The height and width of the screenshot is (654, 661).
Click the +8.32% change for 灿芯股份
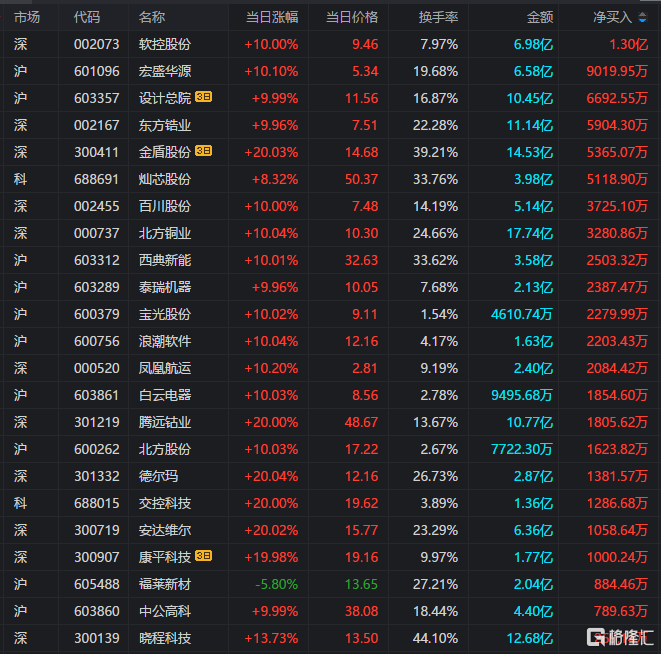pos(275,179)
